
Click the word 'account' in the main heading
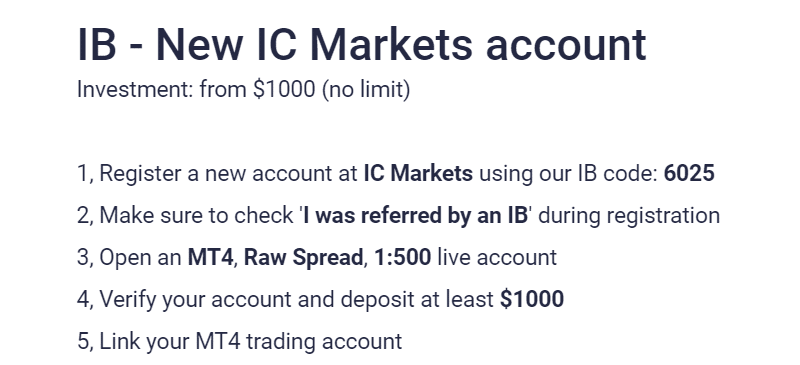pyautogui.click(x=566, y=46)
